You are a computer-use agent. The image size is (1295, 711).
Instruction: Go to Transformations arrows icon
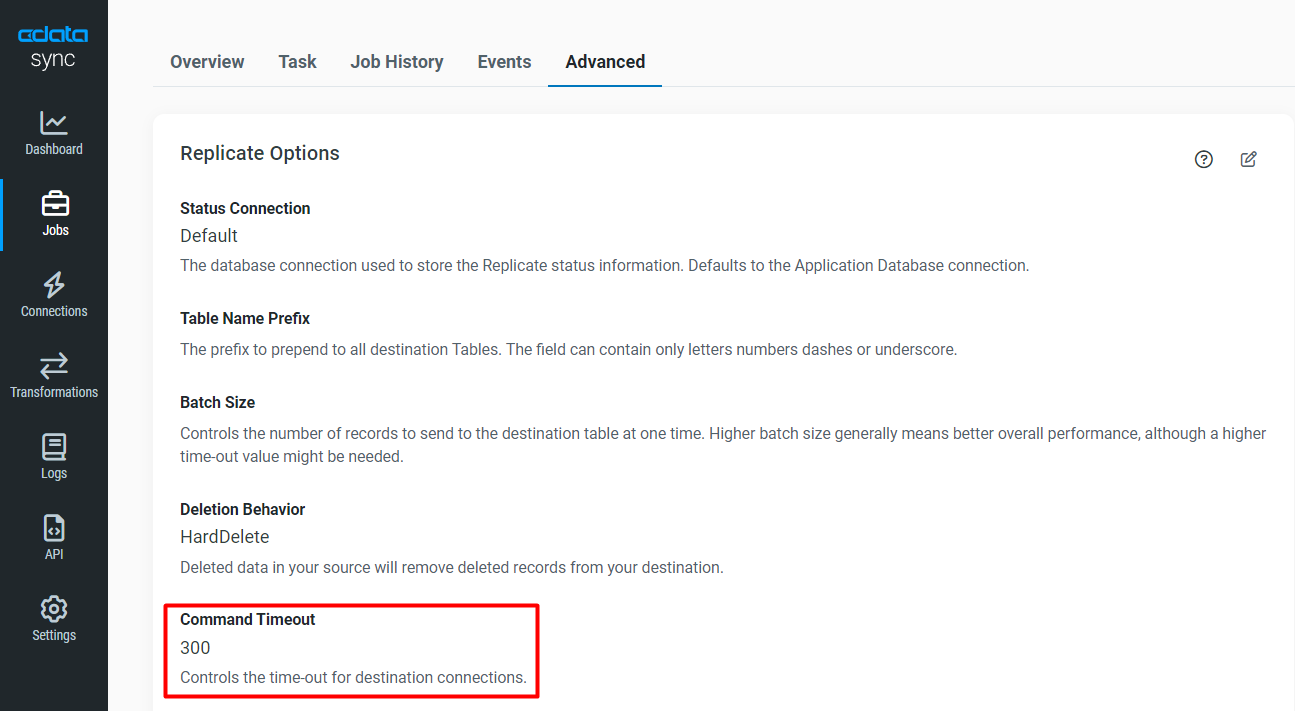[54, 366]
